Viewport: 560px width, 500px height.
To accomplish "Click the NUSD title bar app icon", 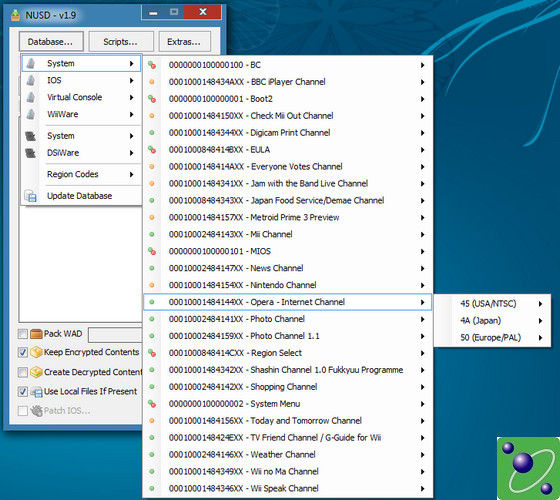I will click(x=15, y=15).
